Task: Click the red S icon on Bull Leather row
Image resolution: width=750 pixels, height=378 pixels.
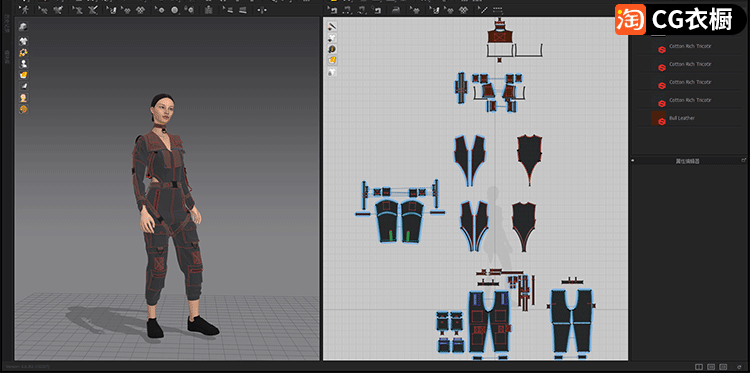Action: coord(662,122)
